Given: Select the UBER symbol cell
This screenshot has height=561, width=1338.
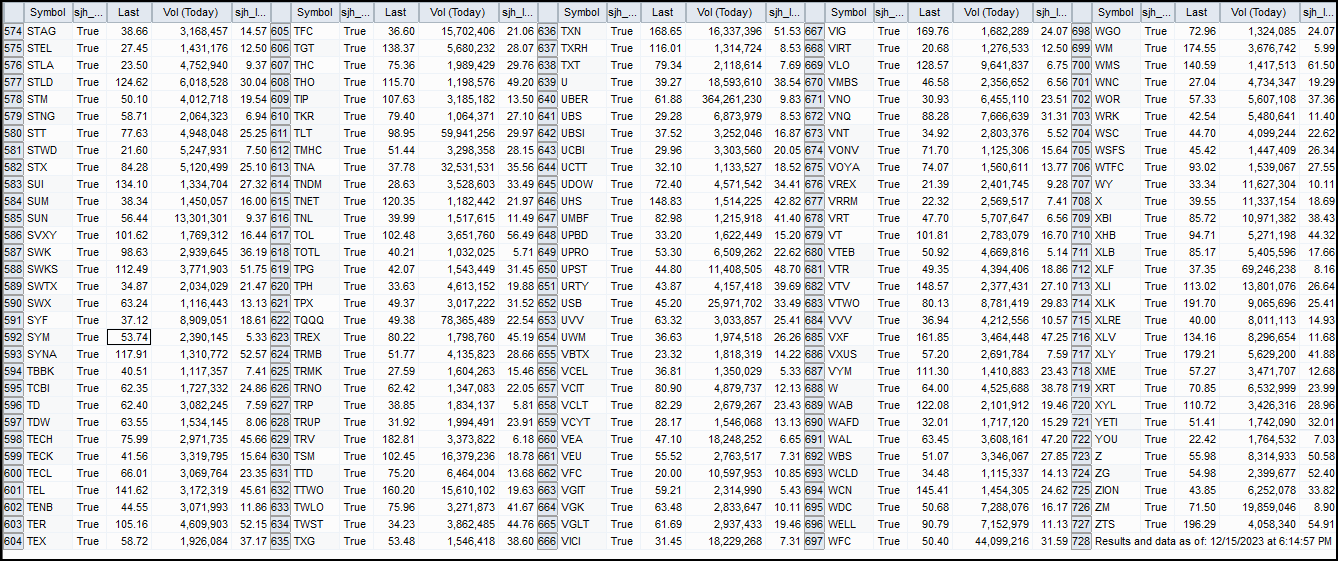Looking at the screenshot, I should 582,100.
